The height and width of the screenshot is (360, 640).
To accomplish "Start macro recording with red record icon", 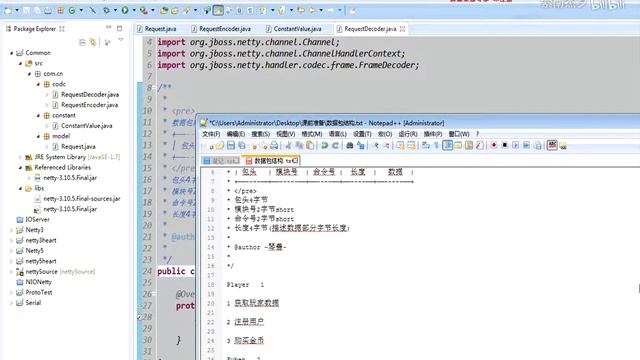I will (x=493, y=145).
